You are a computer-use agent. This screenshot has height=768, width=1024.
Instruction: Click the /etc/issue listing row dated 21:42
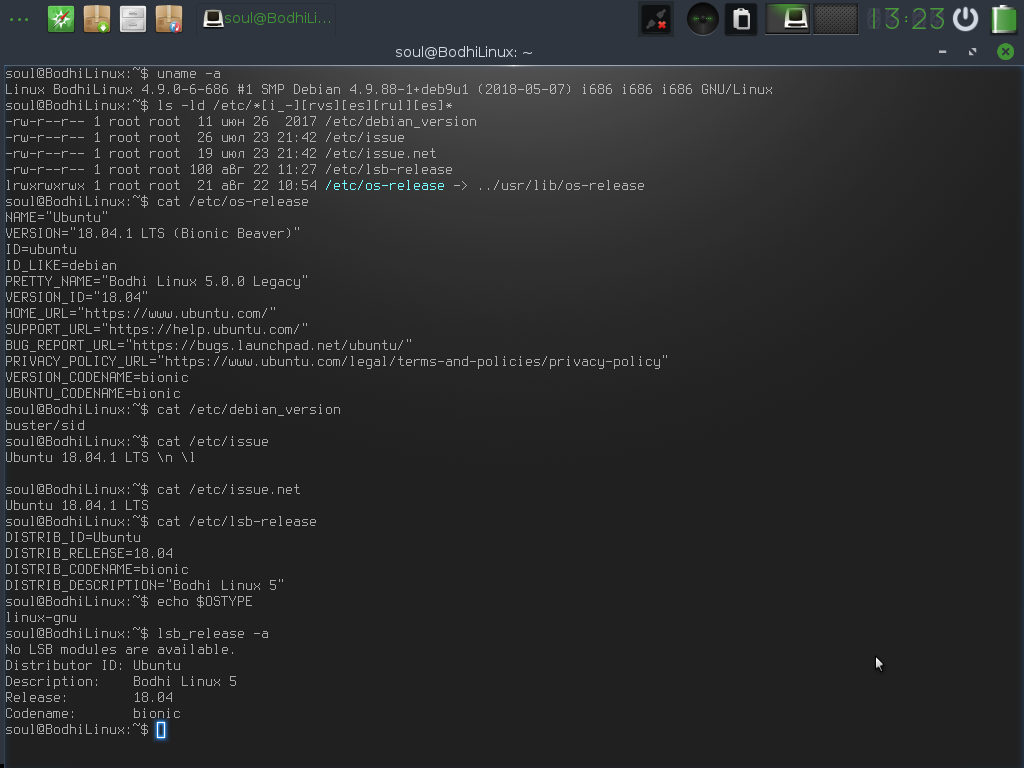(205, 138)
